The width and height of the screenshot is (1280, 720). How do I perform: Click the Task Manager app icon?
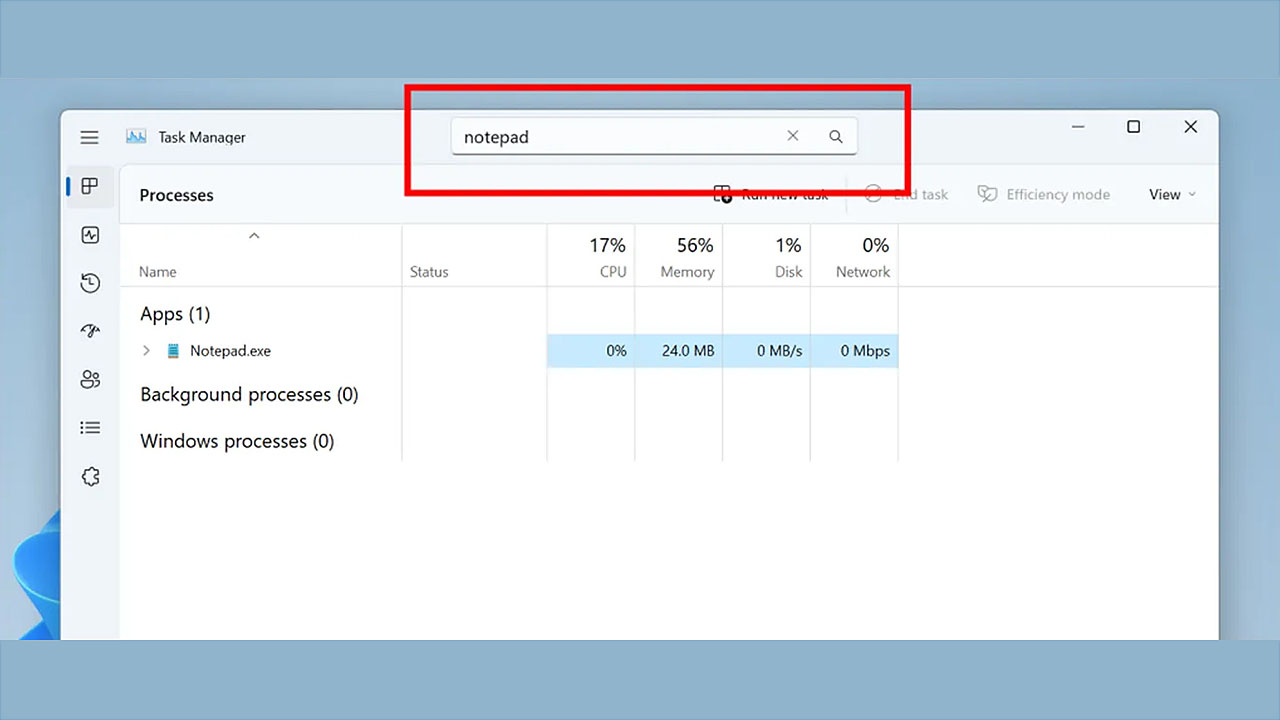(136, 137)
